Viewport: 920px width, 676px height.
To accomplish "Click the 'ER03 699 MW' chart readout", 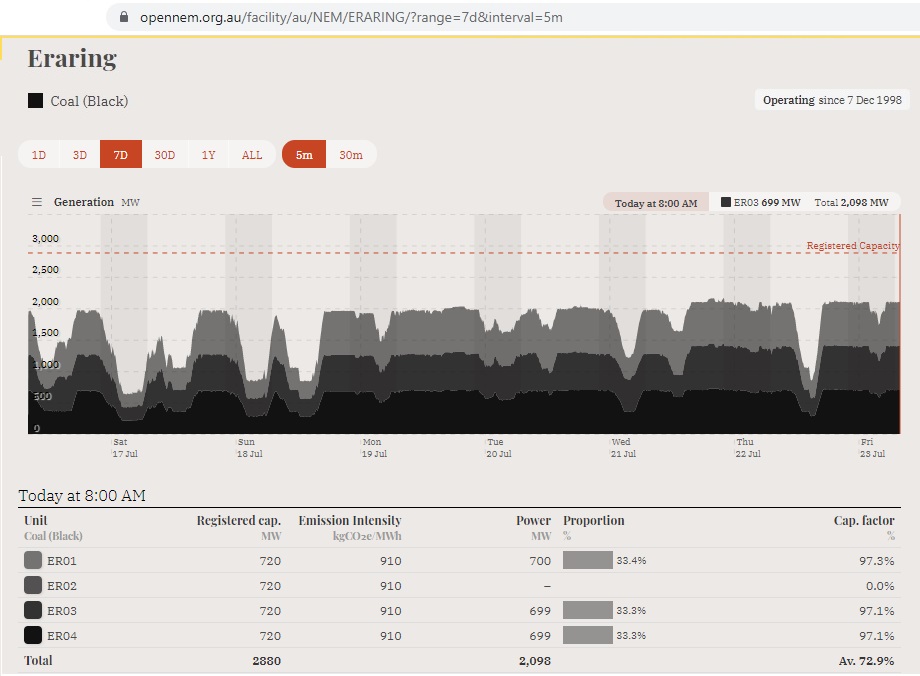I will point(760,202).
